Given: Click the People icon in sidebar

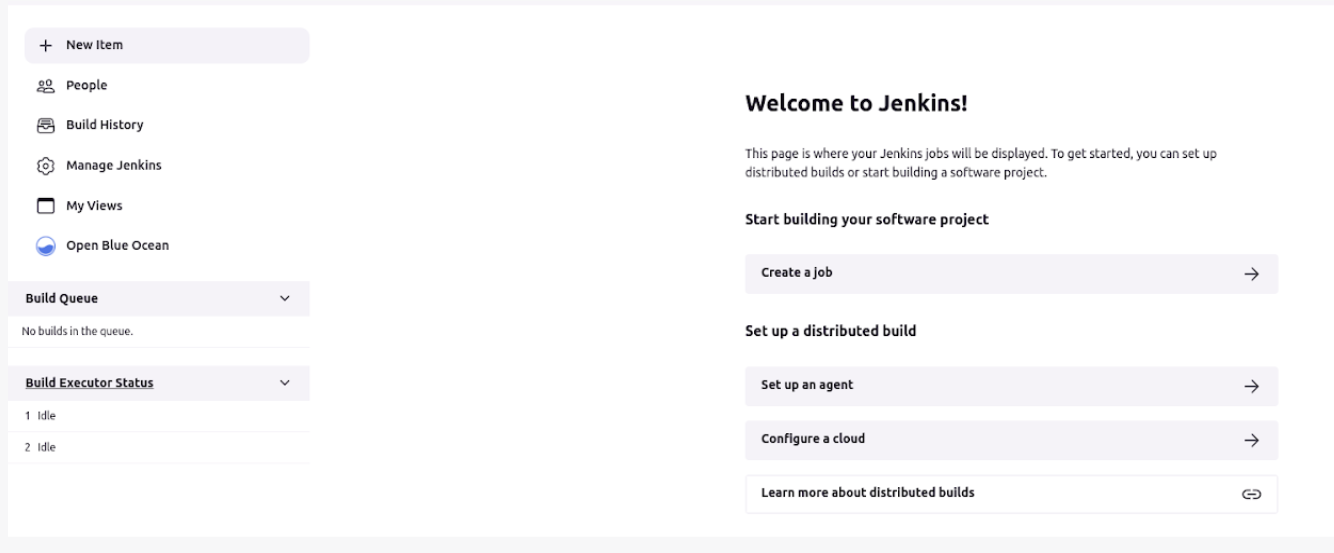Looking at the screenshot, I should pyautogui.click(x=45, y=86).
